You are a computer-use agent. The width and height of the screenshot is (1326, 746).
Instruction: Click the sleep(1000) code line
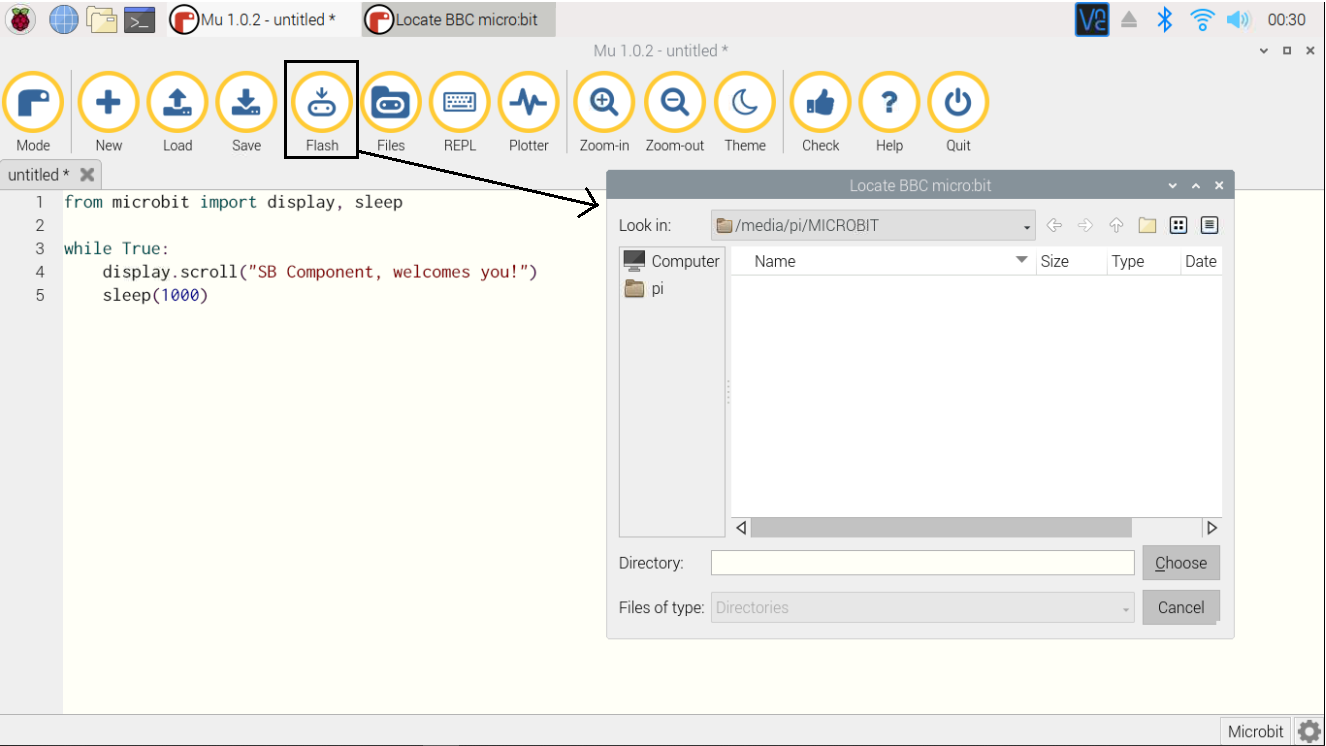coord(155,296)
